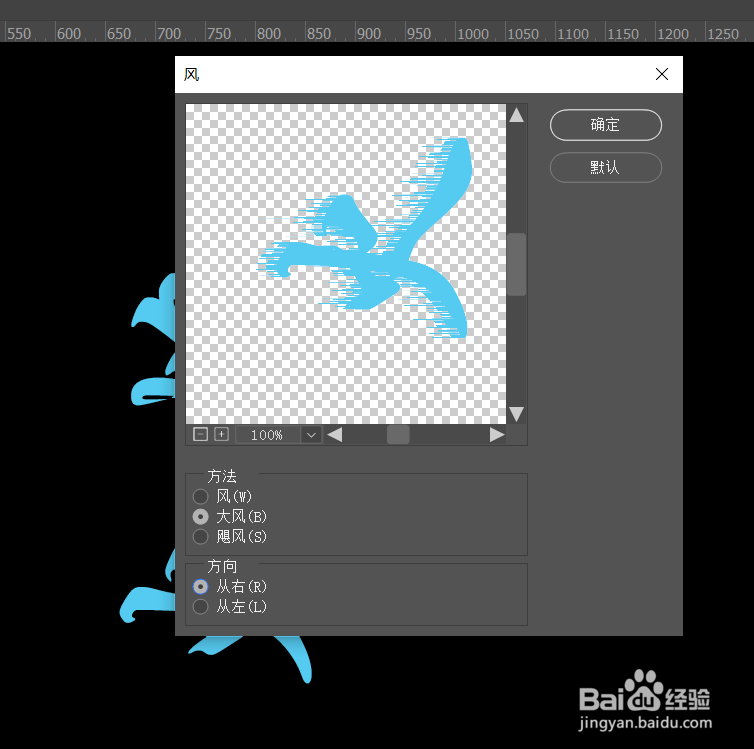Confirm with the 确定 button

click(605, 125)
